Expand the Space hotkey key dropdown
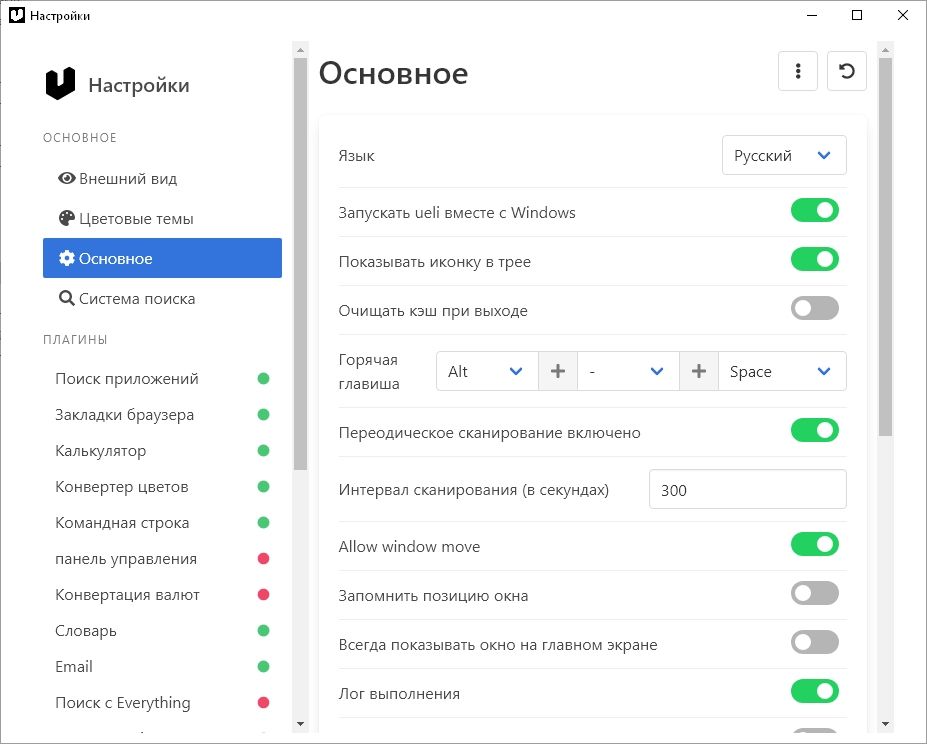Screen dimensions: 927x744 point(782,372)
